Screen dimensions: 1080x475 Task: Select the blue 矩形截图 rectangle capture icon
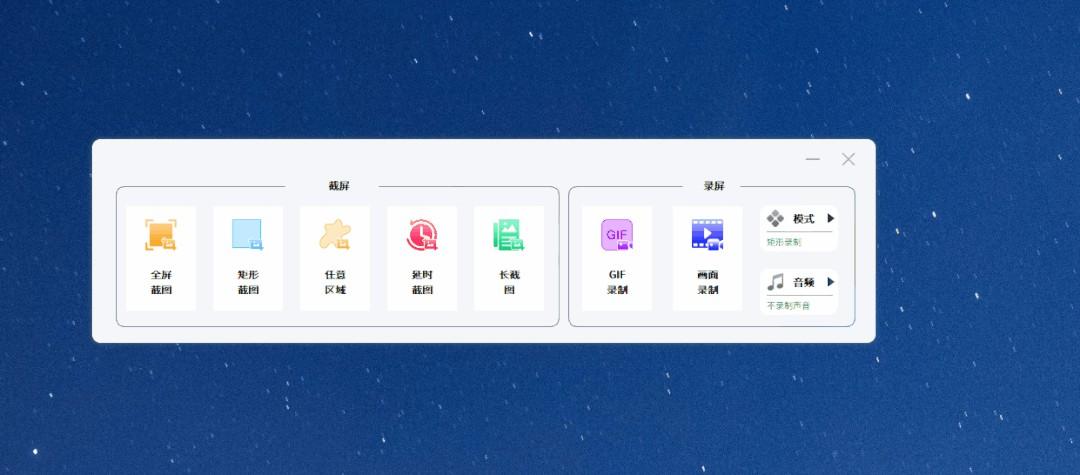tap(247, 235)
